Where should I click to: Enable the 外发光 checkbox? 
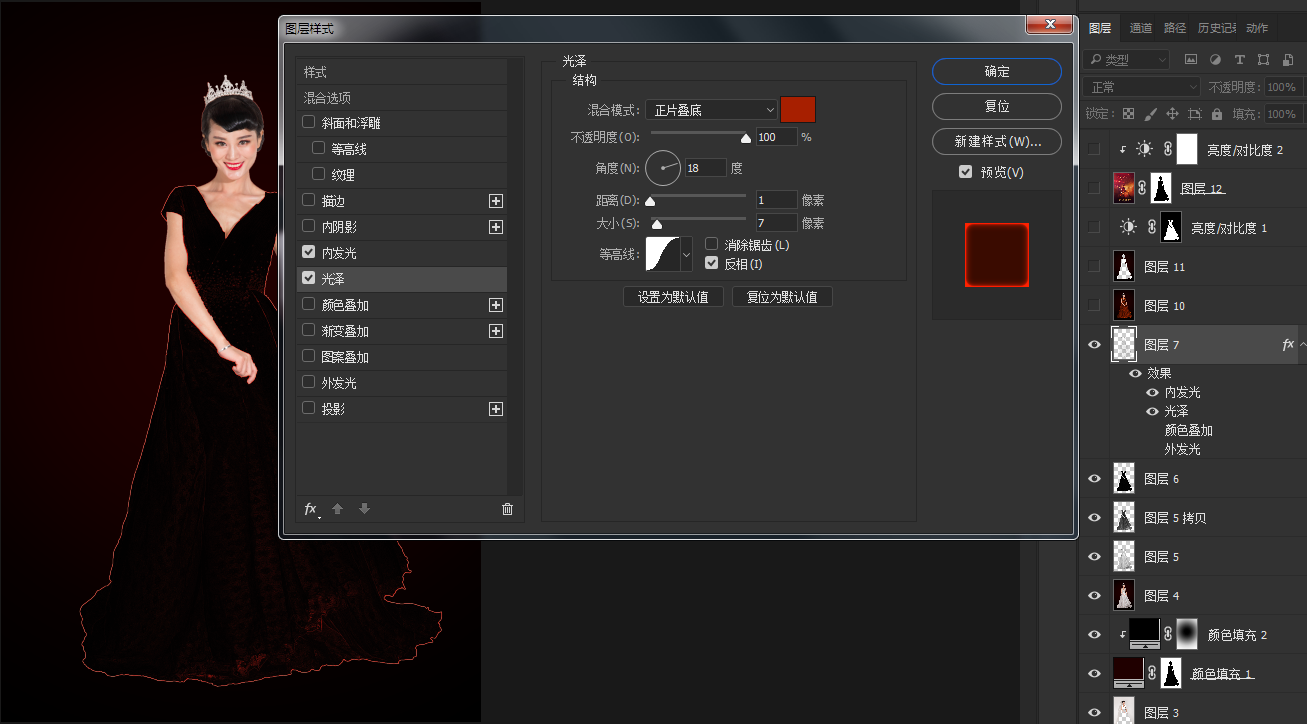pos(309,383)
